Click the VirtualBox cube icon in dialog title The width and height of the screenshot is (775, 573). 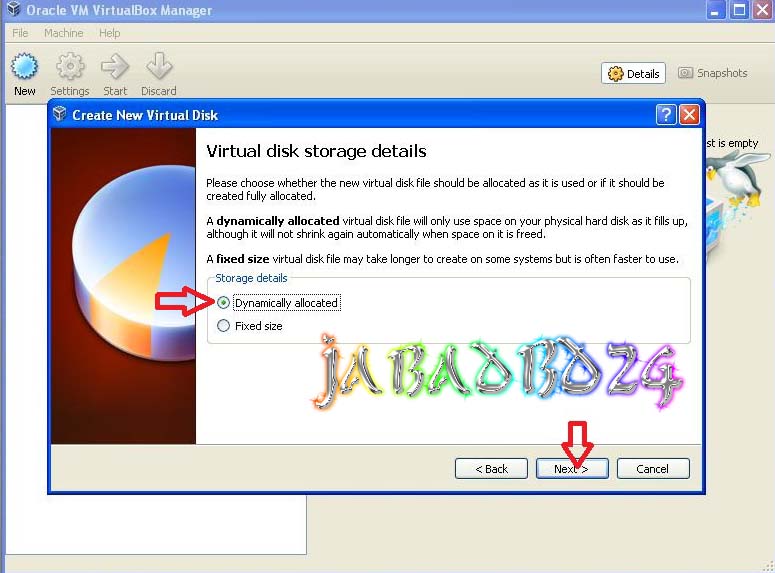tap(59, 114)
